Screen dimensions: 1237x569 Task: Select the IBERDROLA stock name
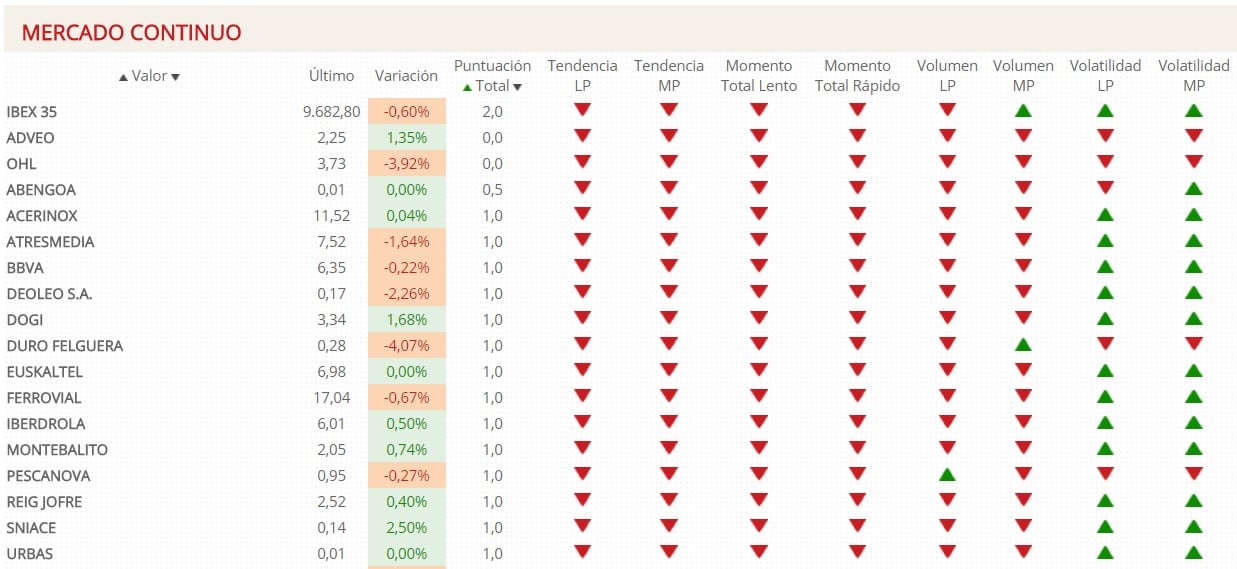click(x=46, y=424)
